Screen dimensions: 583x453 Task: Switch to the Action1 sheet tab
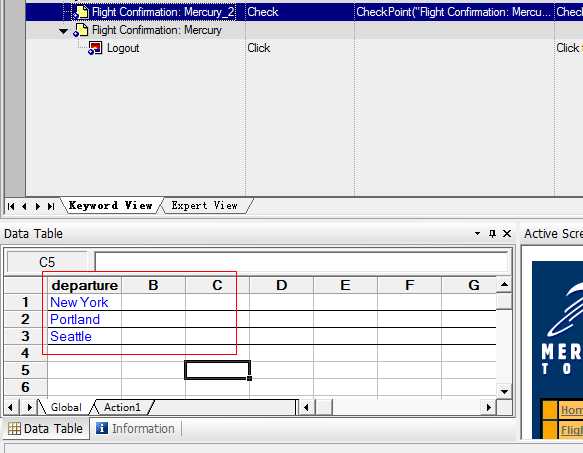point(122,407)
